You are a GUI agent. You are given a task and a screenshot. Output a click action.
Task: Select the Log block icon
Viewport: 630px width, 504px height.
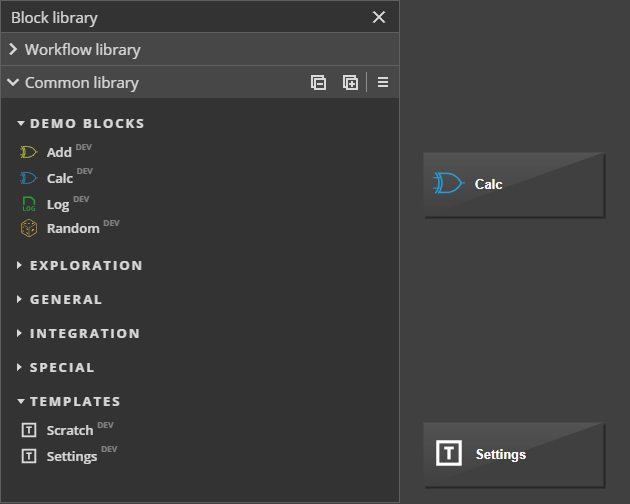click(x=29, y=204)
